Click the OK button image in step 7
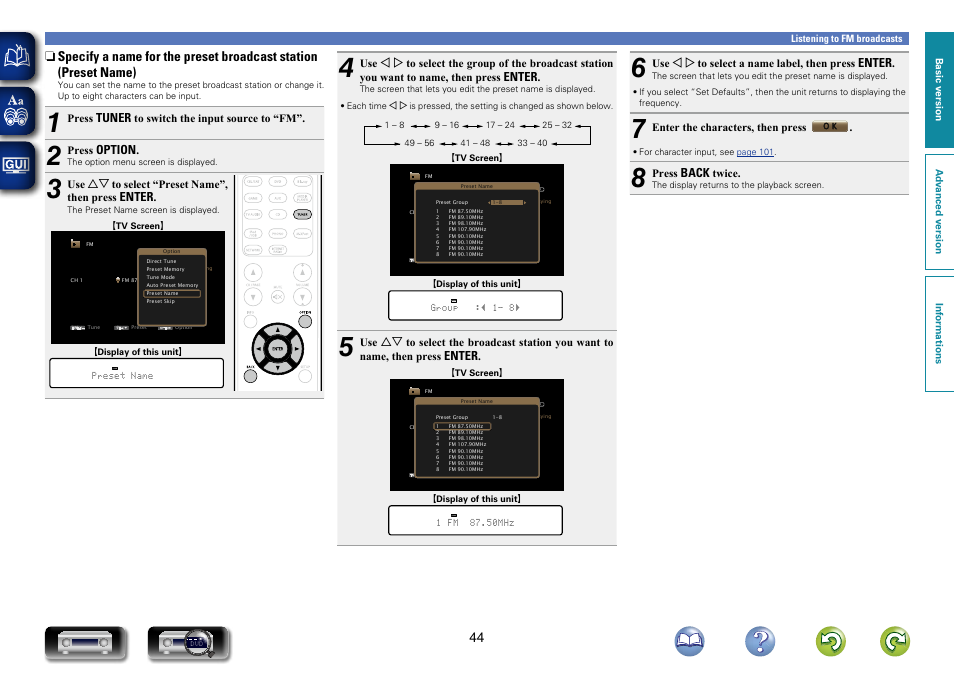954x675 pixels. 830,127
